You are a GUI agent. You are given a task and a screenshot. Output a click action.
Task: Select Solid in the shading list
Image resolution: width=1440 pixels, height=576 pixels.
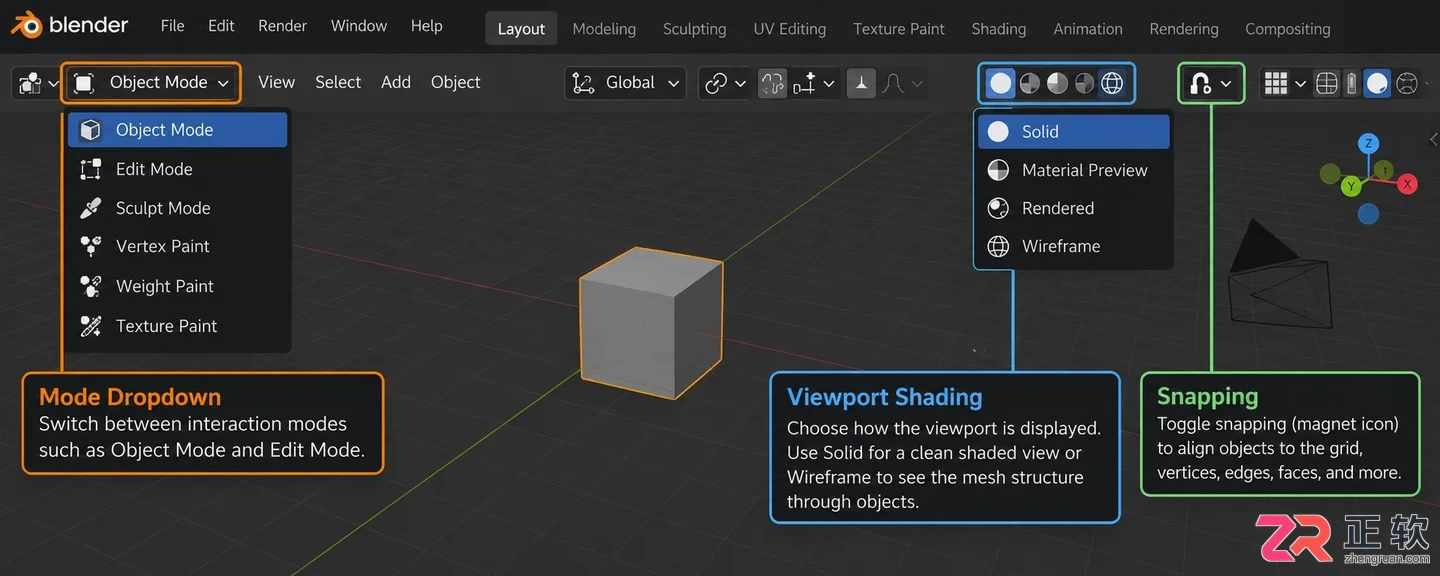1074,131
